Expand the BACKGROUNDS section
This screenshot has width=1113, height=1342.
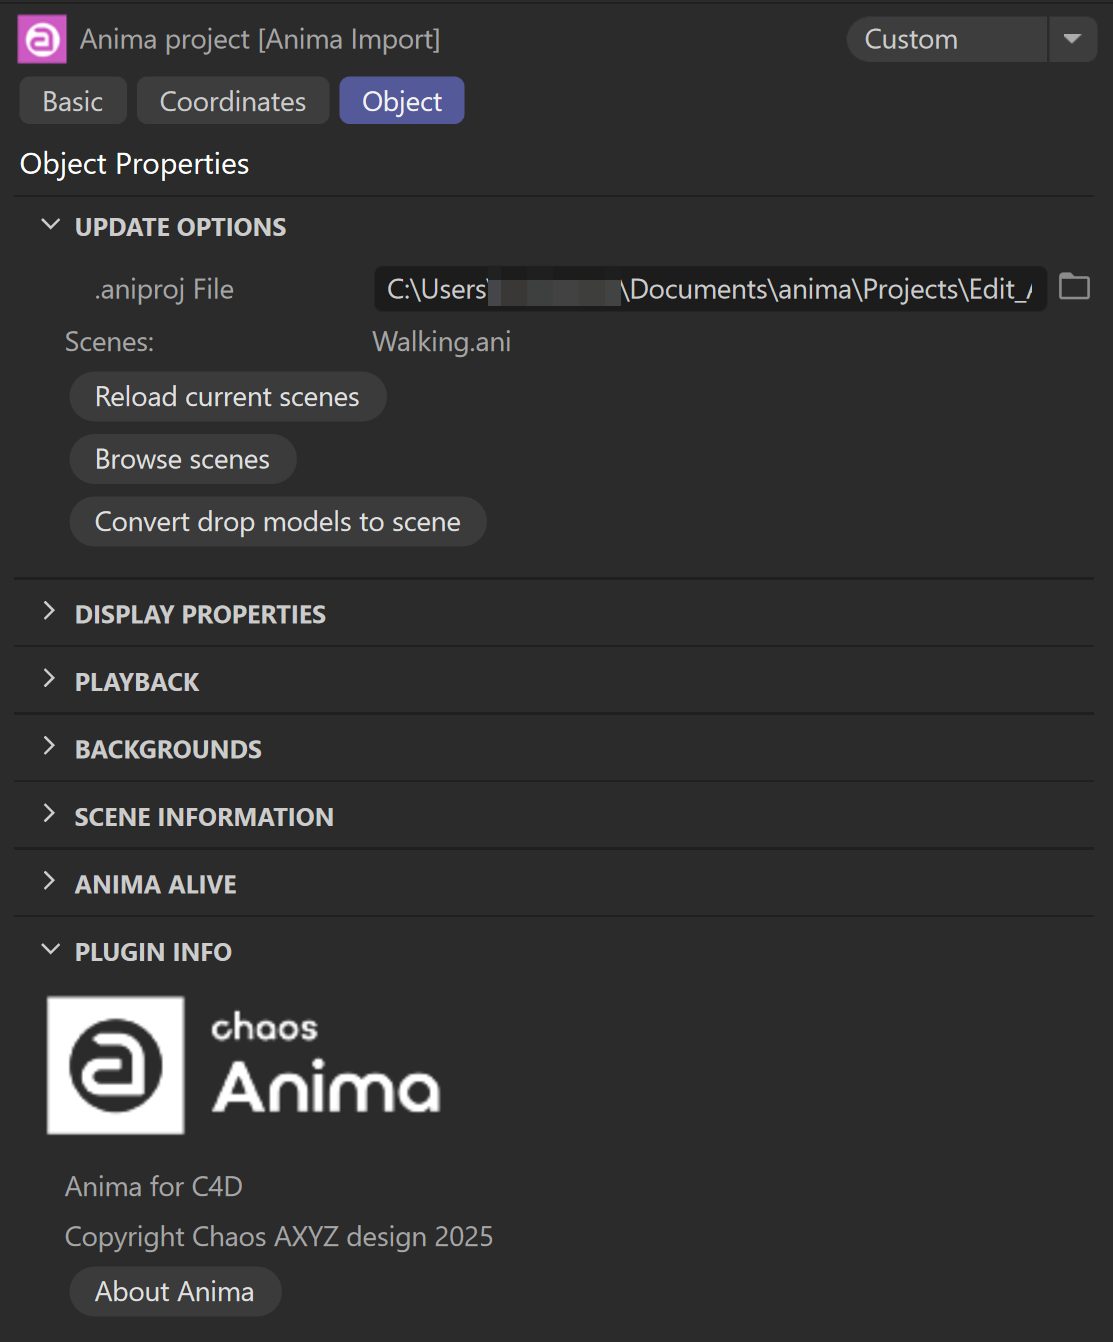pos(49,747)
